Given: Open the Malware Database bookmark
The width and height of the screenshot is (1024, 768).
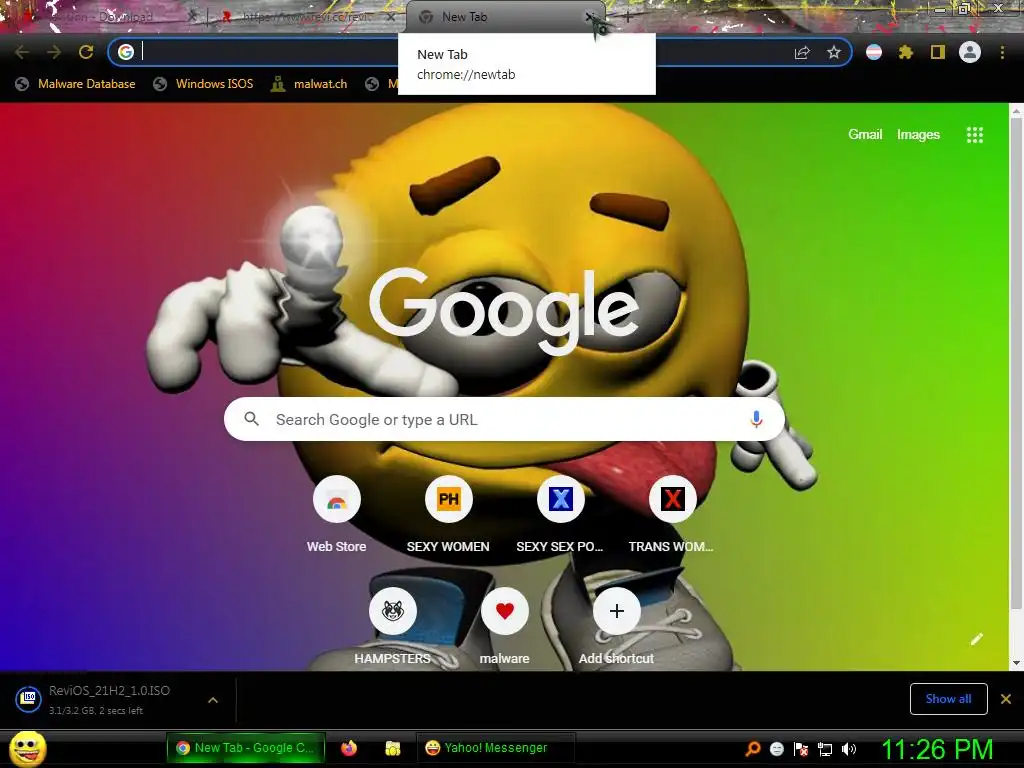Looking at the screenshot, I should [76, 84].
